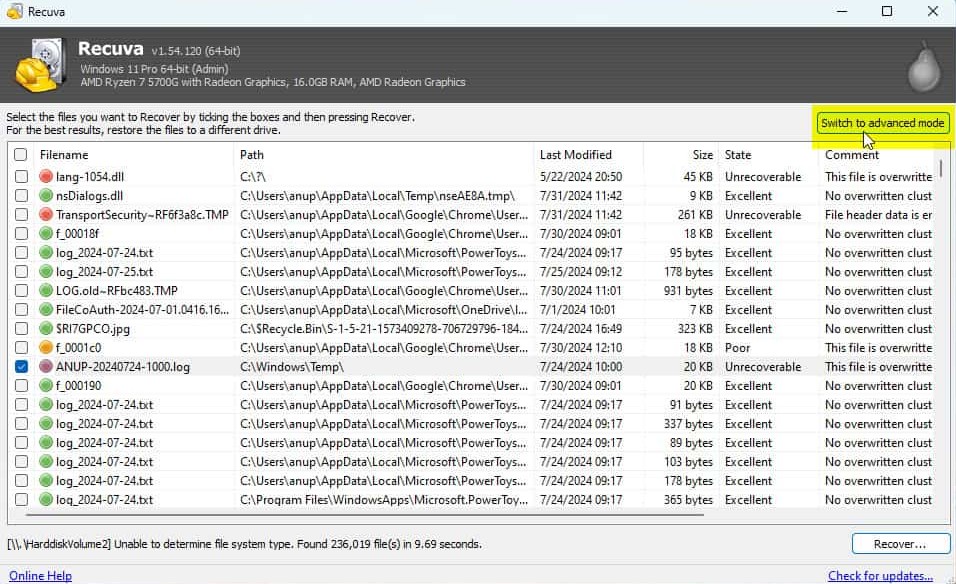Click the Recuva hard-hat drive logo
Screen dimensions: 956x584
(40, 65)
